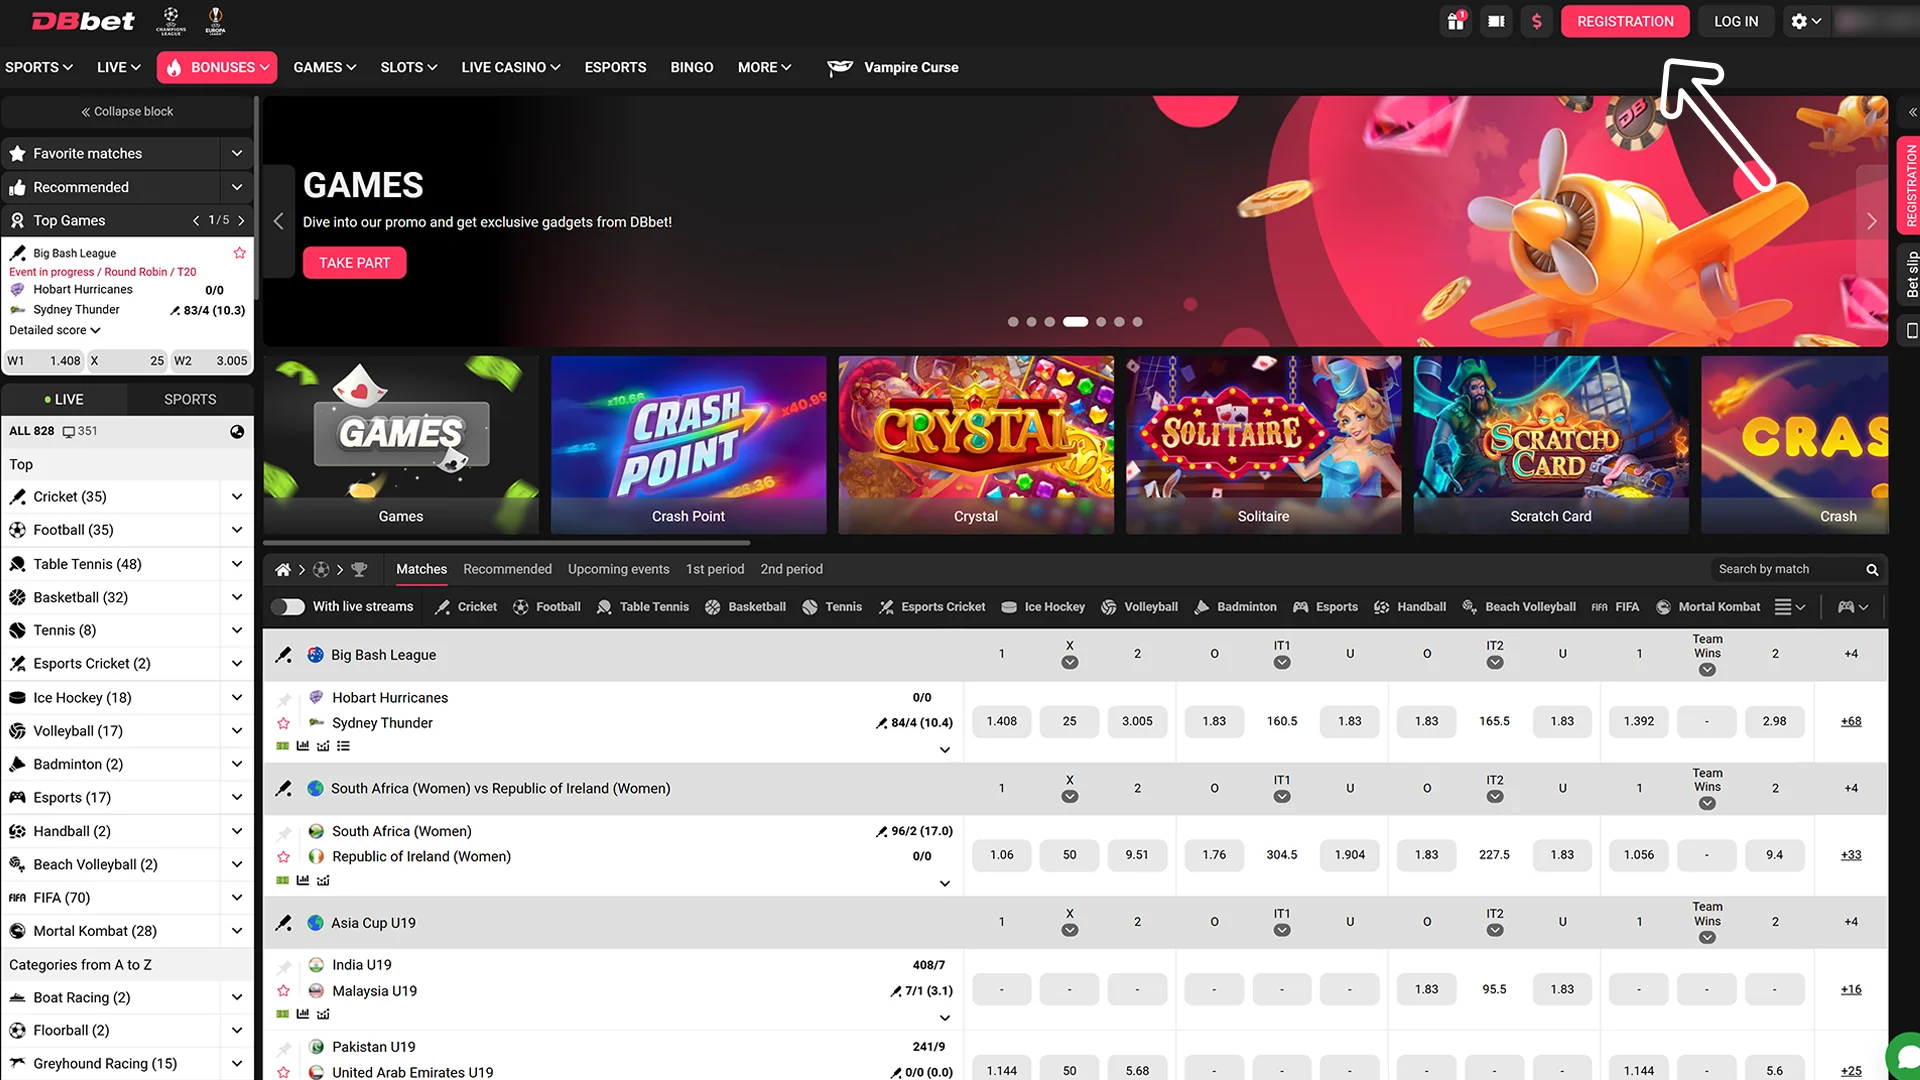
Task: Click the statistics chart icon under Hobart Hurricanes match
Action: 302,746
